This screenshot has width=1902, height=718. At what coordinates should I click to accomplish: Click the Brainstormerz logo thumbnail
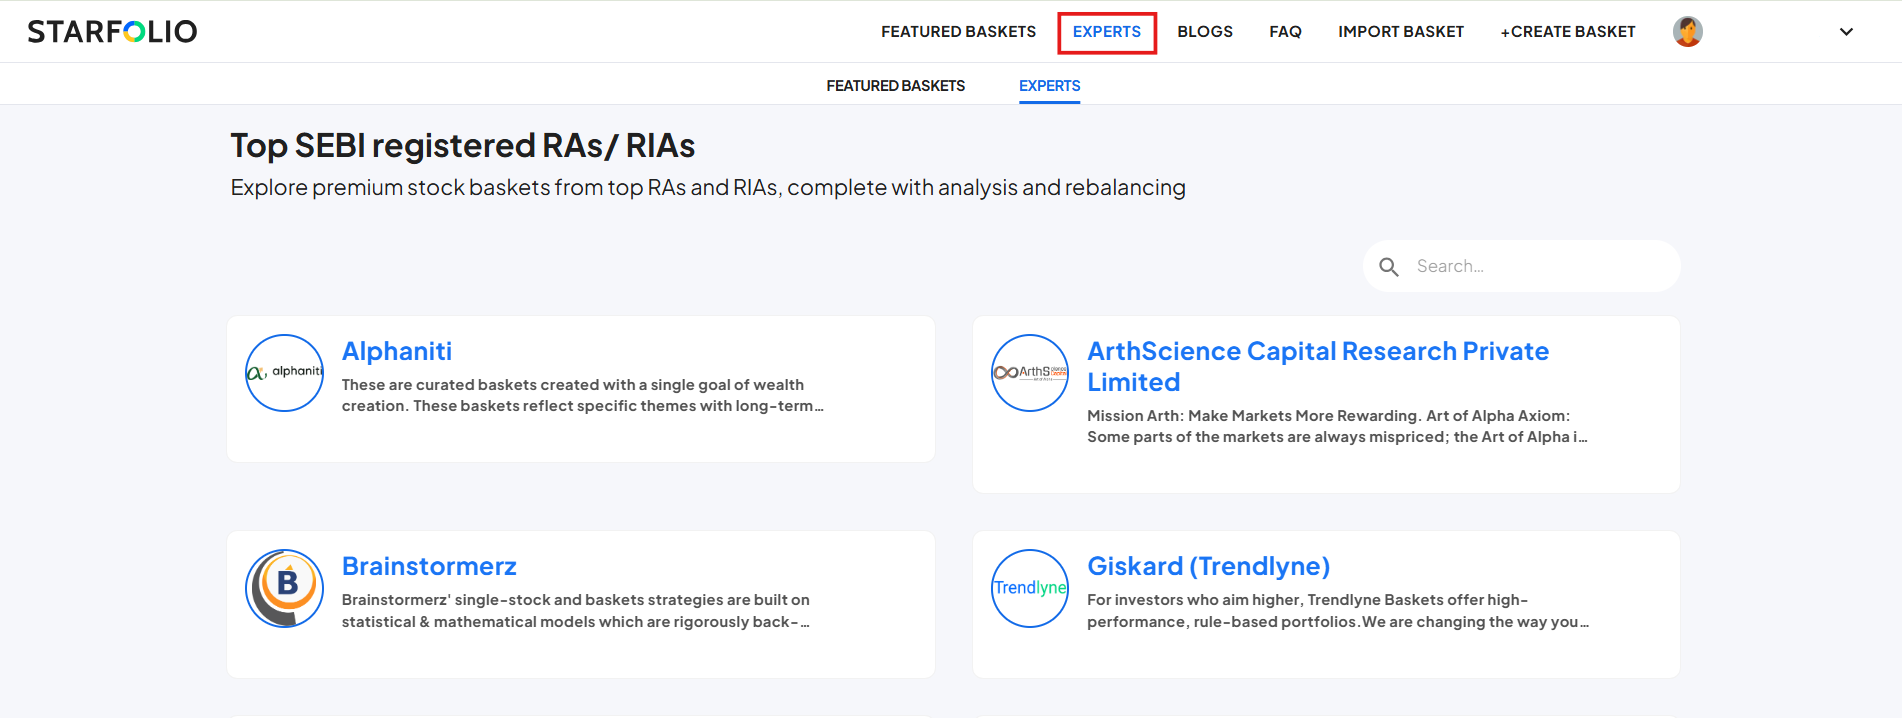285,588
